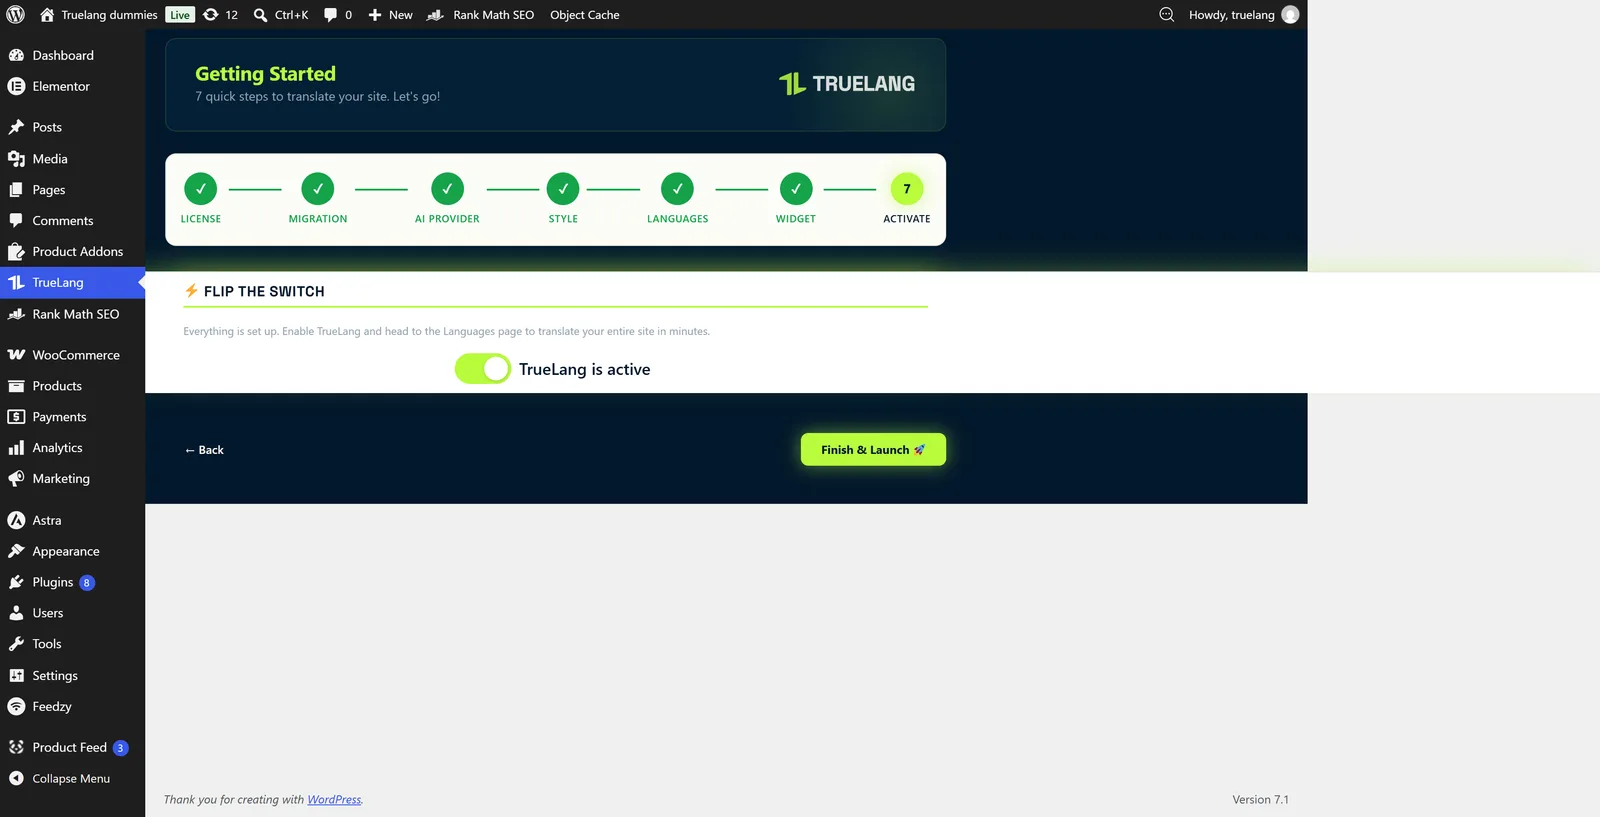1600x817 pixels.
Task: Select step 7 Activate
Action: (907, 199)
